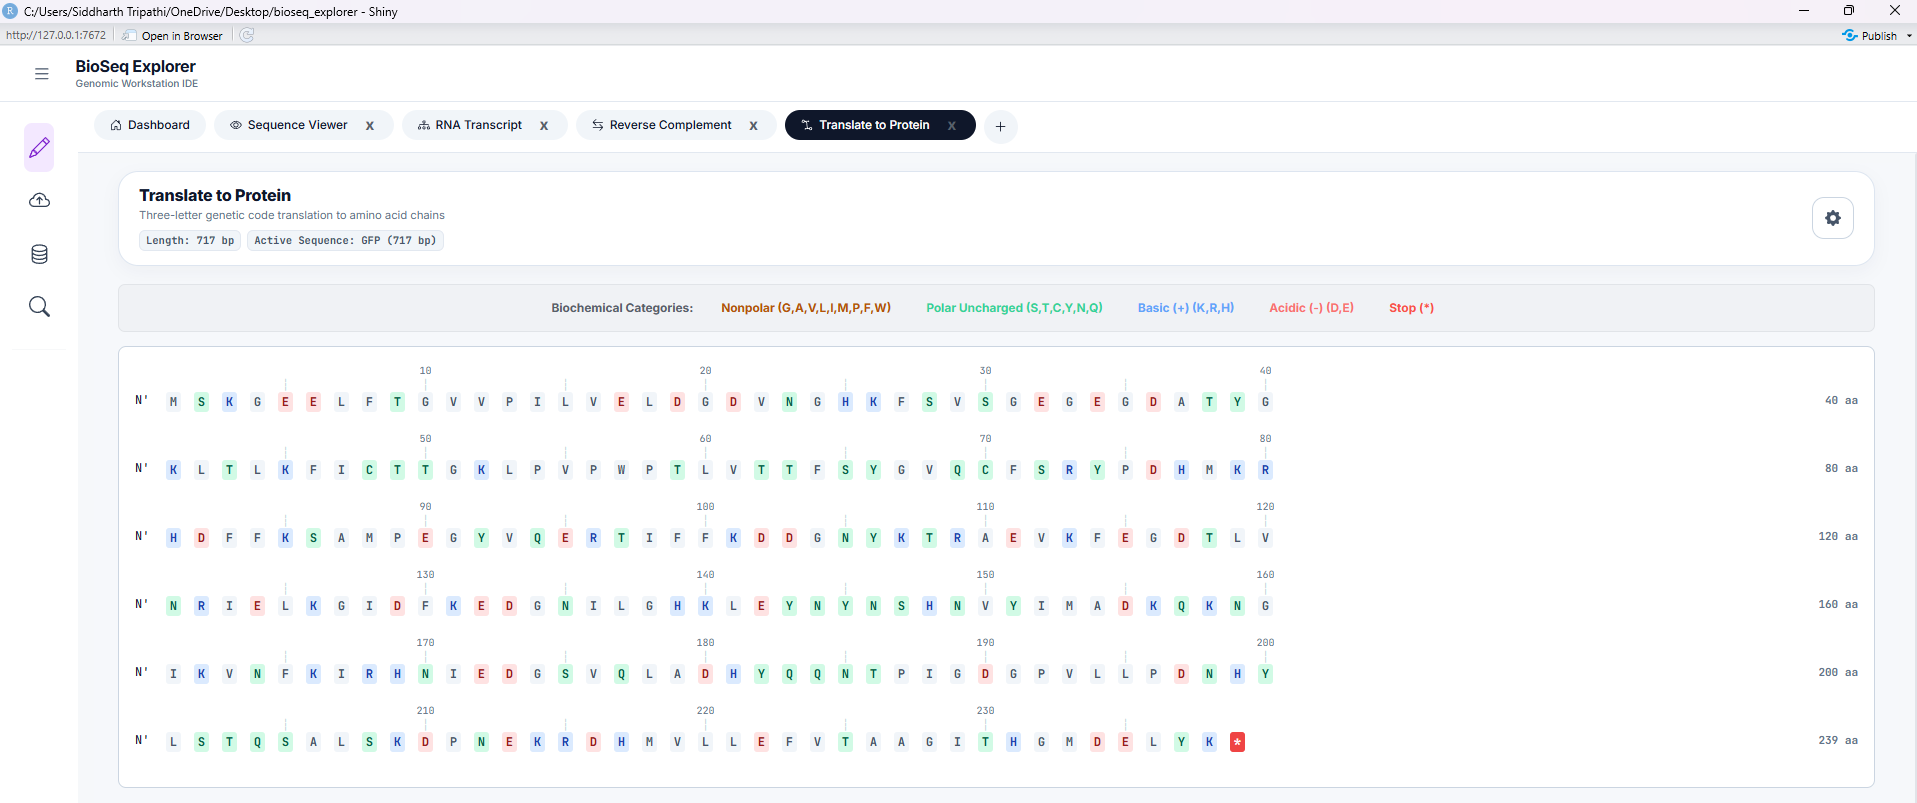Close the Reverse Complement tab

[754, 126]
